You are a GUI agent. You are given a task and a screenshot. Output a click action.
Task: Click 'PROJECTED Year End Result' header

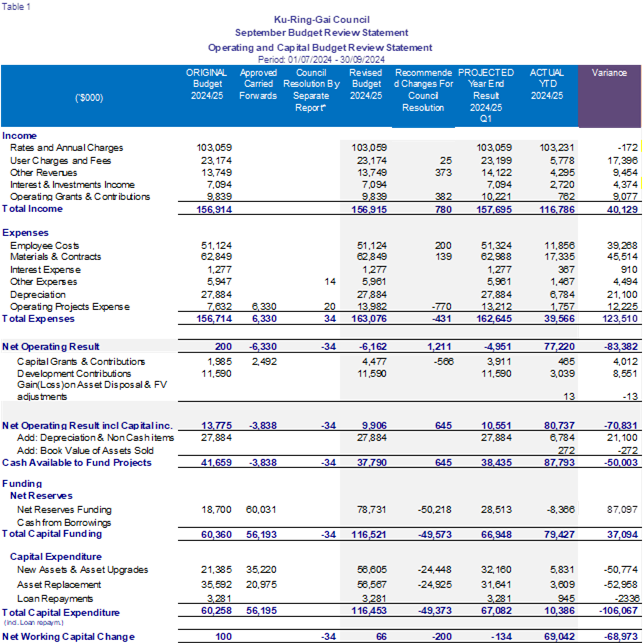click(486, 95)
